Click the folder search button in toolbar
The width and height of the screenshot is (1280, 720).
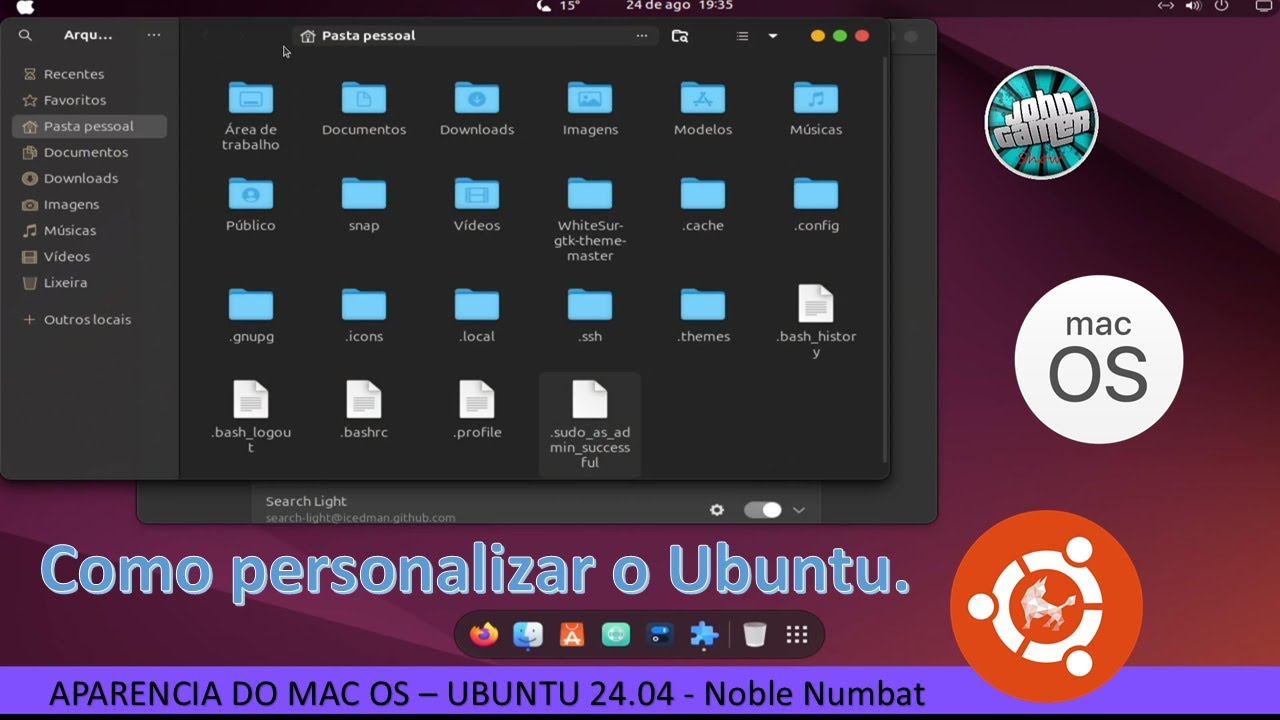[680, 36]
